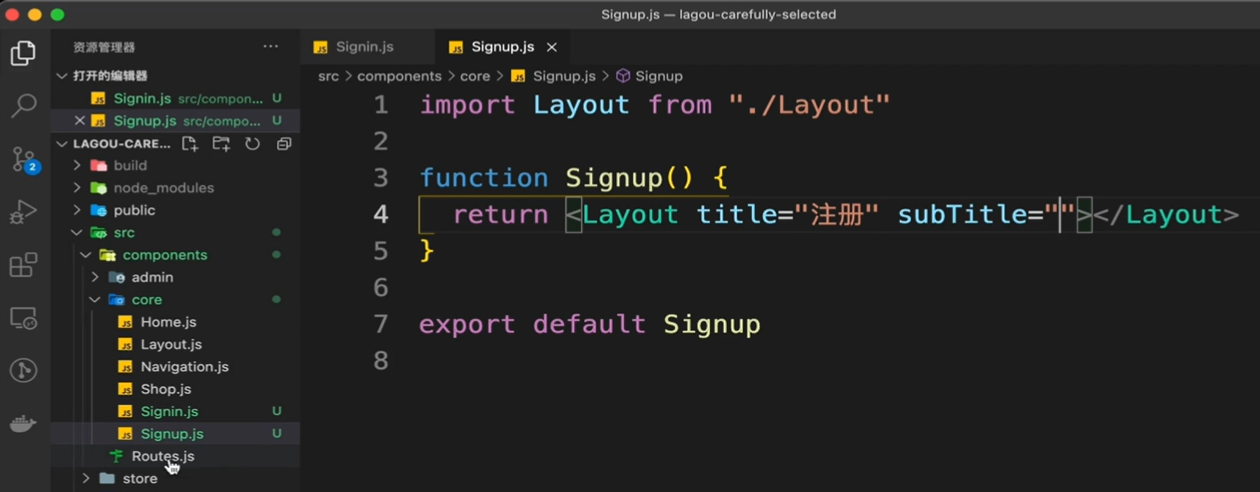
Task: Open Source Control view with badge 2
Action: click(23, 159)
